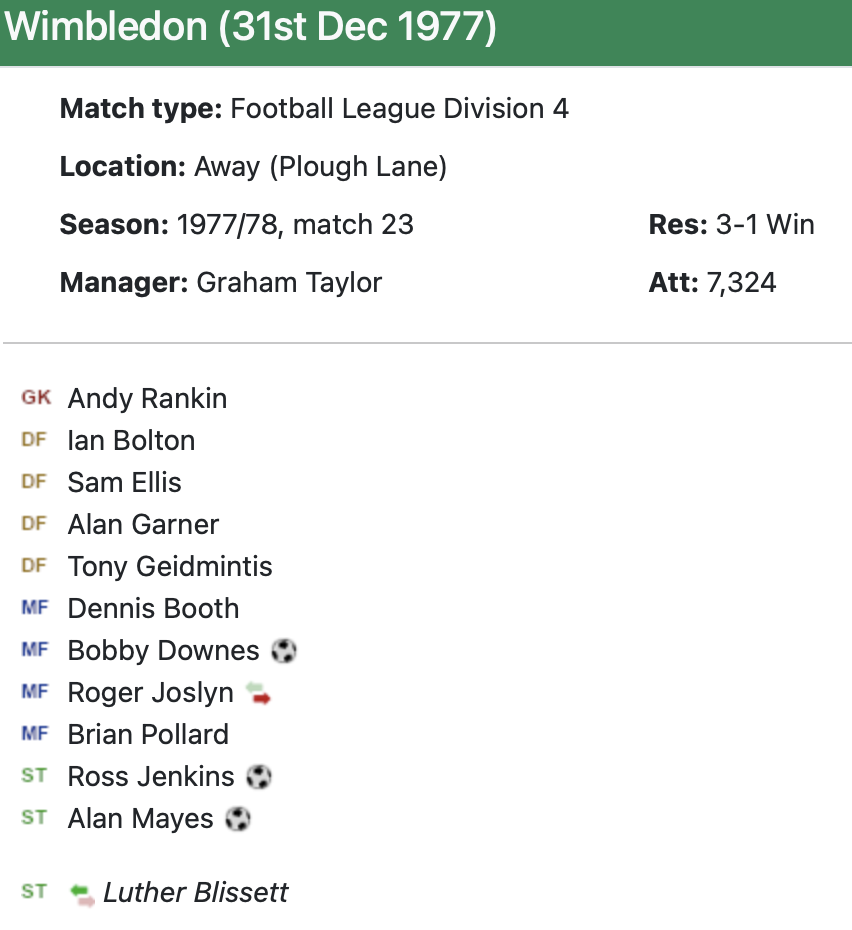
Task: Click the goal ball icon beside Bobby Downes
Action: point(284,651)
